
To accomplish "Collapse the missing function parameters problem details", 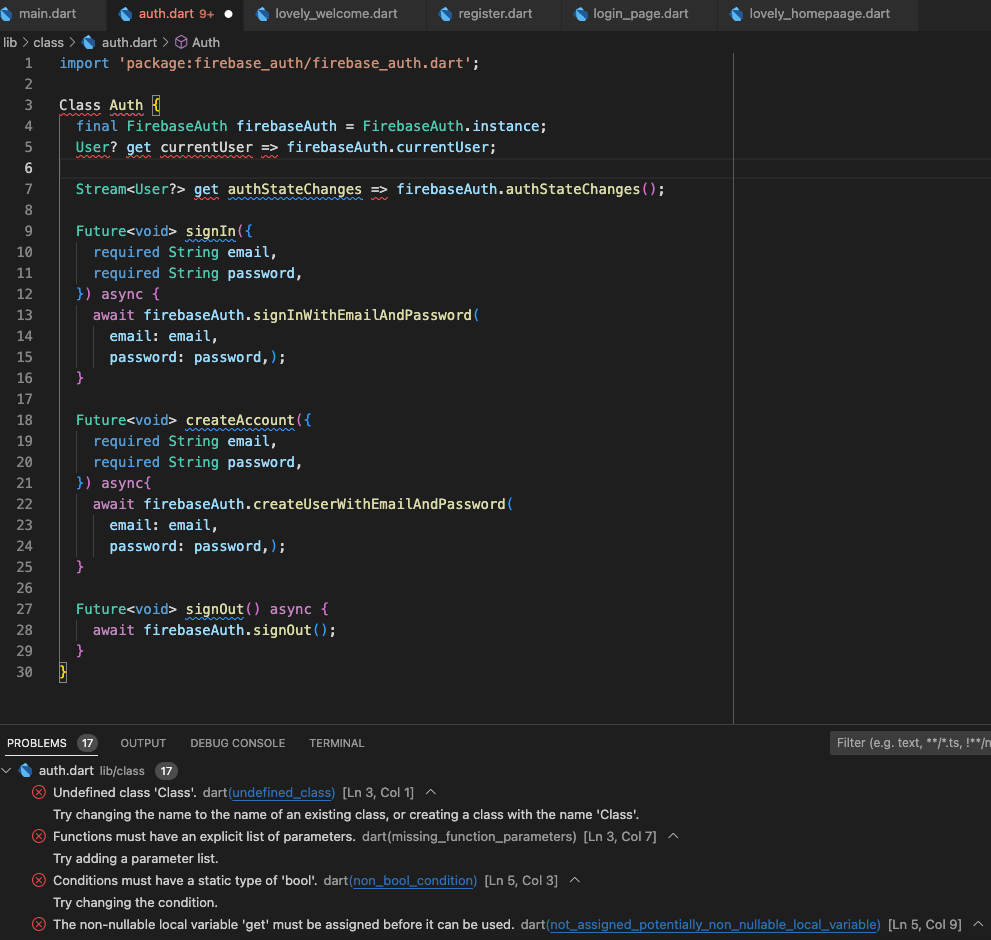I will coord(674,836).
